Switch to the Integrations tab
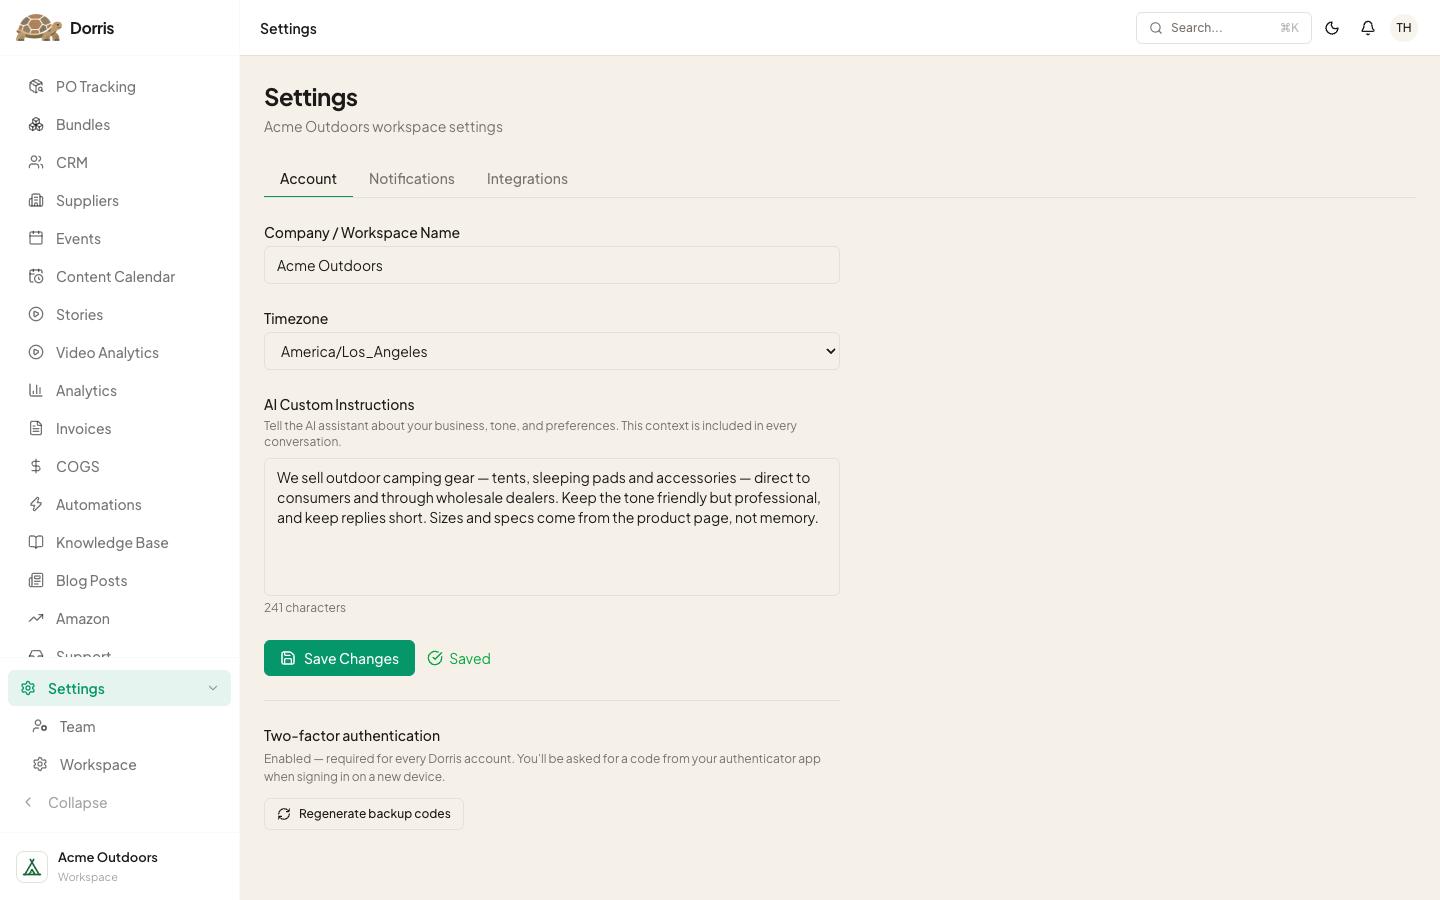Viewport: 1440px width, 900px height. (x=527, y=179)
